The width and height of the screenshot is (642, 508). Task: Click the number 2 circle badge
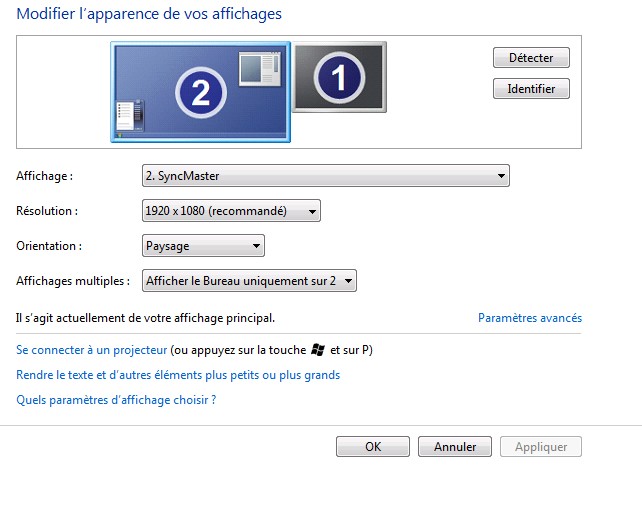coord(201,93)
